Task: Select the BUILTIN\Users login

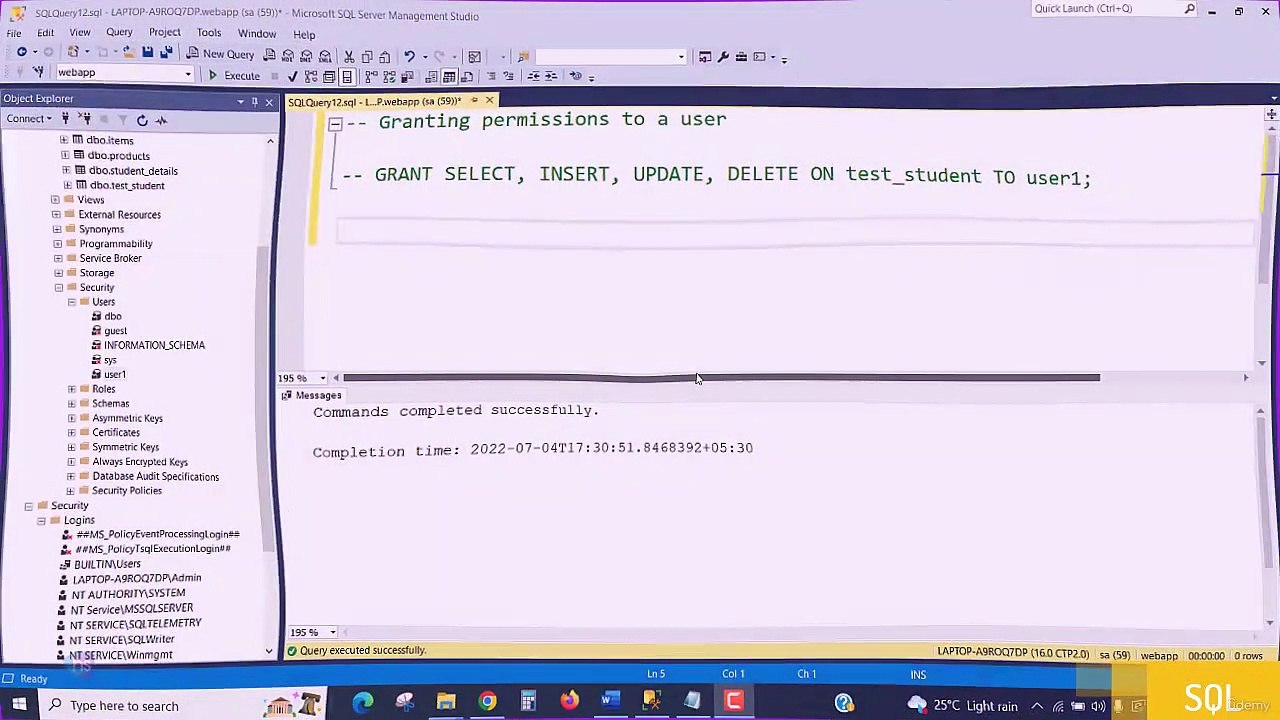Action: click(x=107, y=564)
